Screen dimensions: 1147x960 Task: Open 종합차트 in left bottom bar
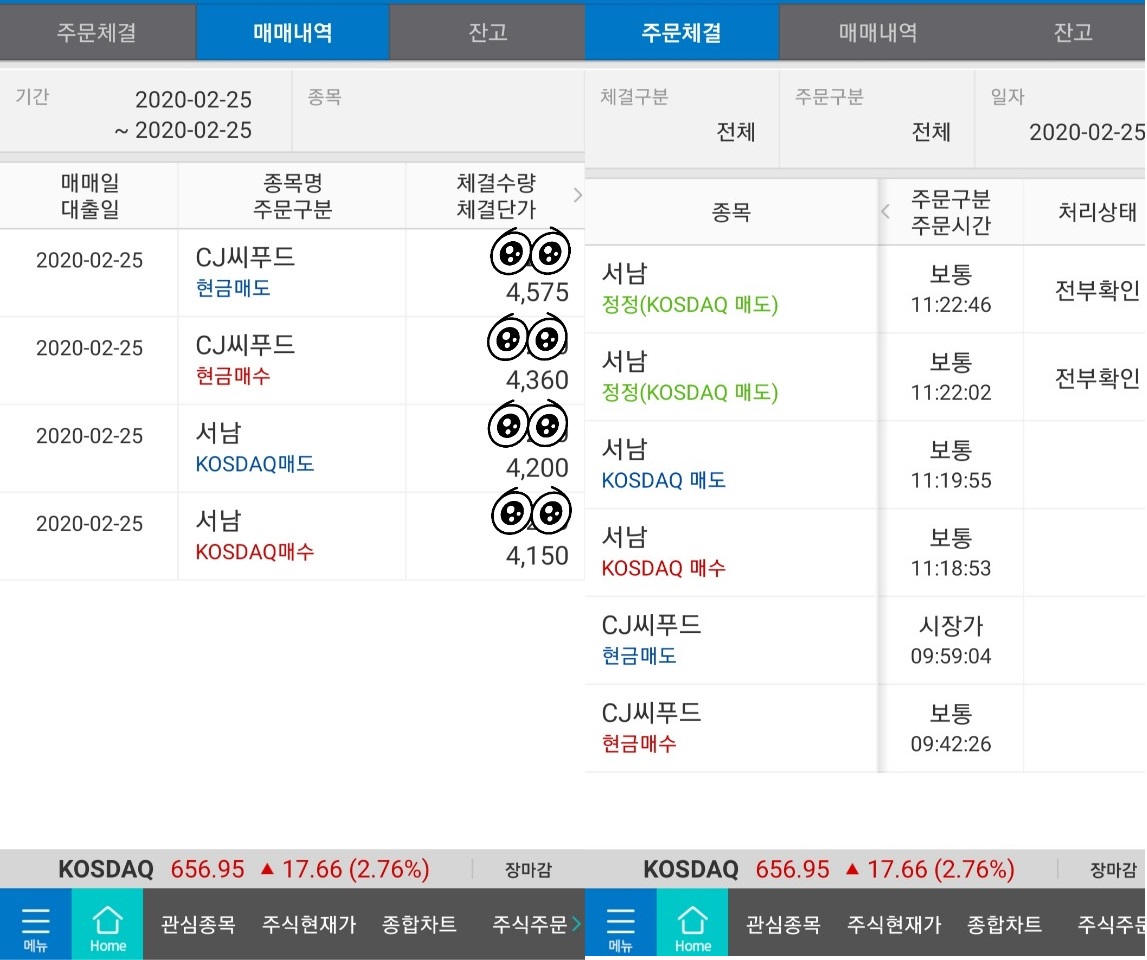pyautogui.click(x=419, y=924)
